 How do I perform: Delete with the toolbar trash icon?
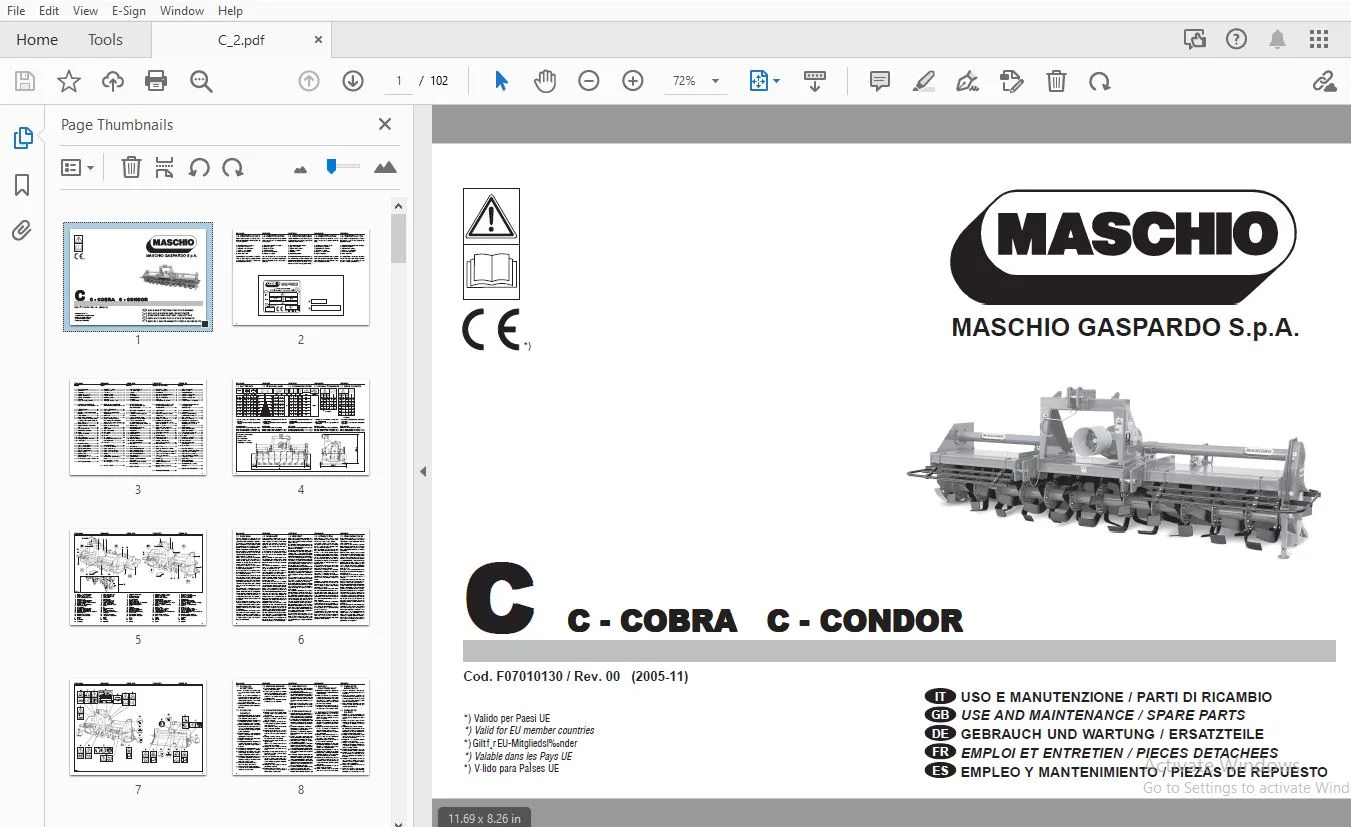[x=1056, y=81]
